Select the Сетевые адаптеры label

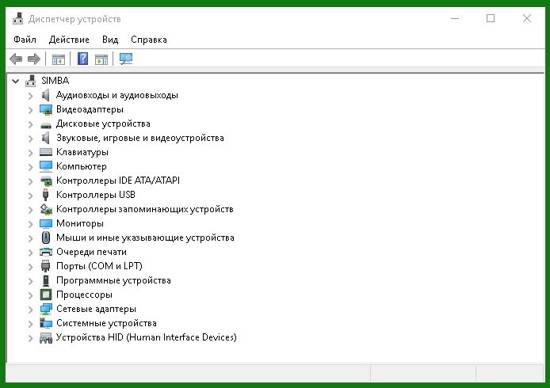[x=96, y=309]
